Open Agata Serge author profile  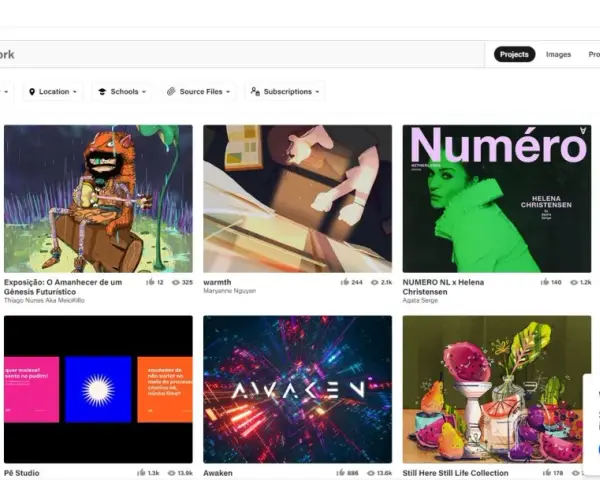click(420, 300)
